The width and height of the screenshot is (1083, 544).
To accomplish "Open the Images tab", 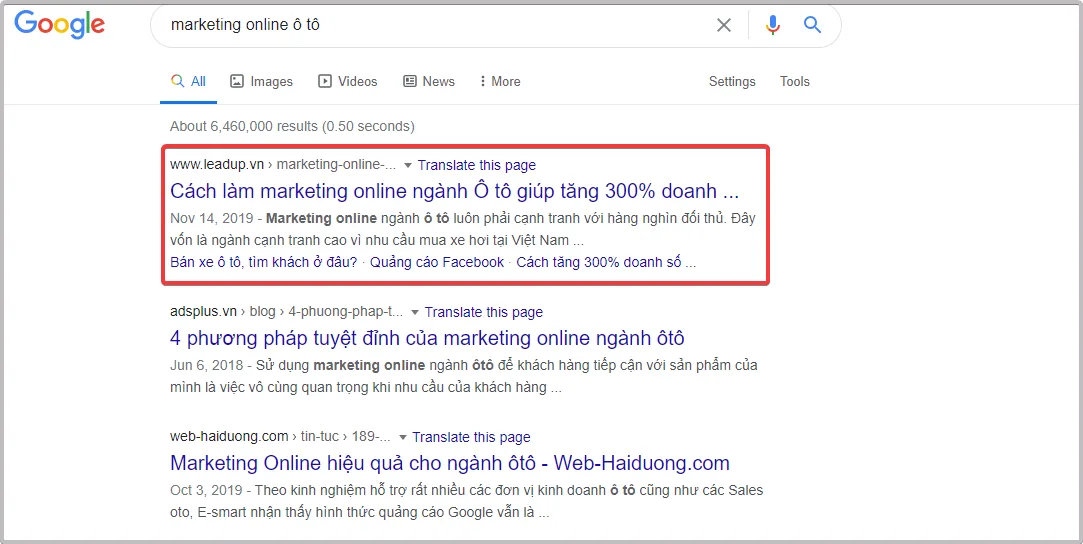I will coord(261,81).
